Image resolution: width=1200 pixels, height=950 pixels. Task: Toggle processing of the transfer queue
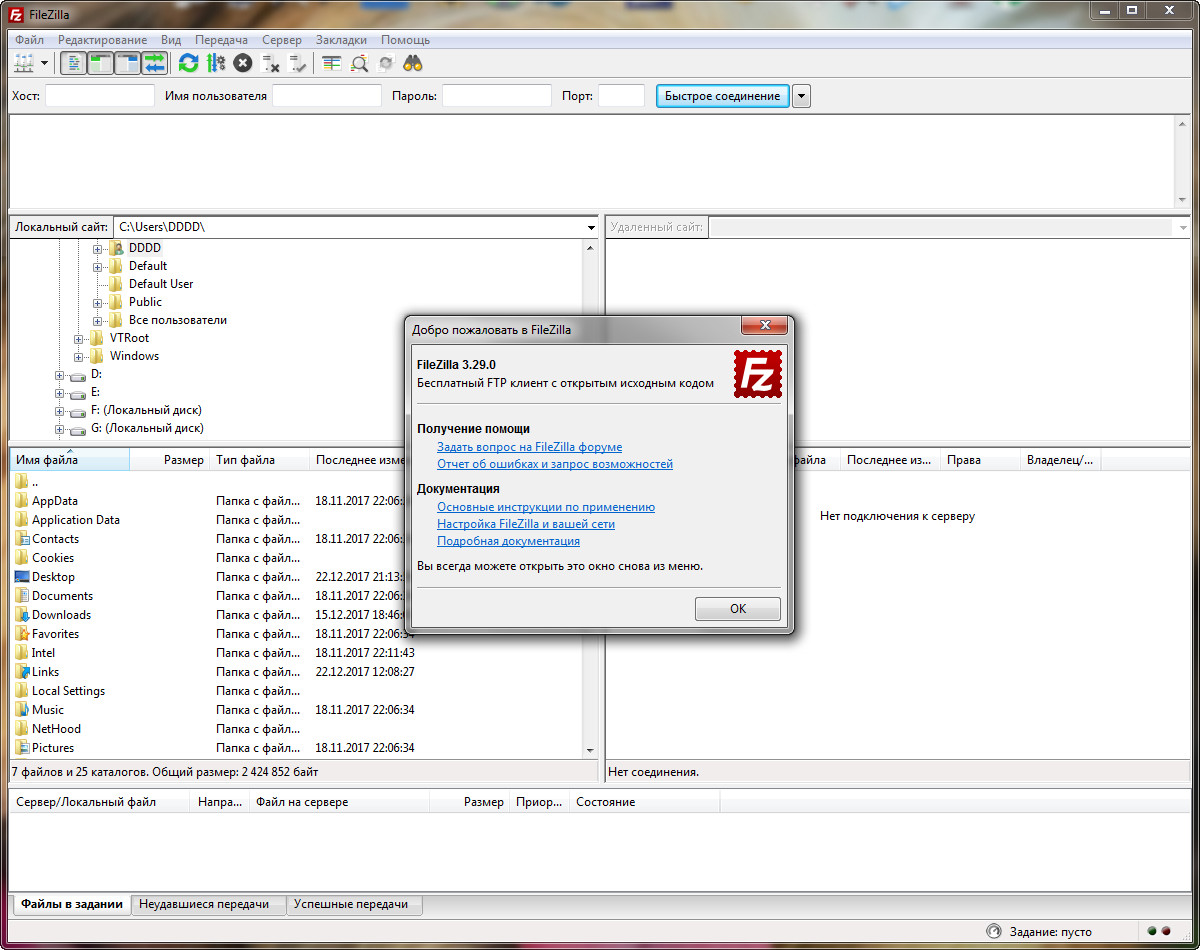click(215, 63)
